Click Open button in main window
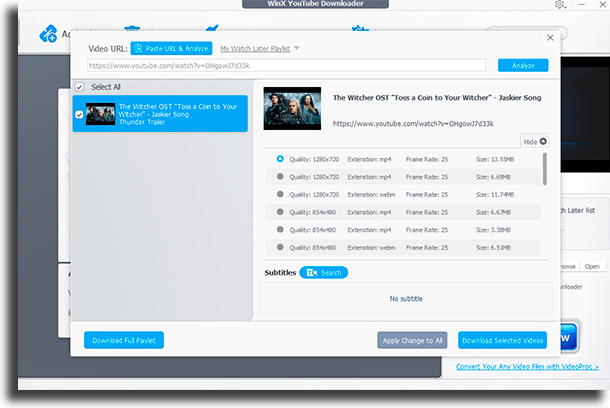This screenshot has height=408, width=610. [x=592, y=266]
